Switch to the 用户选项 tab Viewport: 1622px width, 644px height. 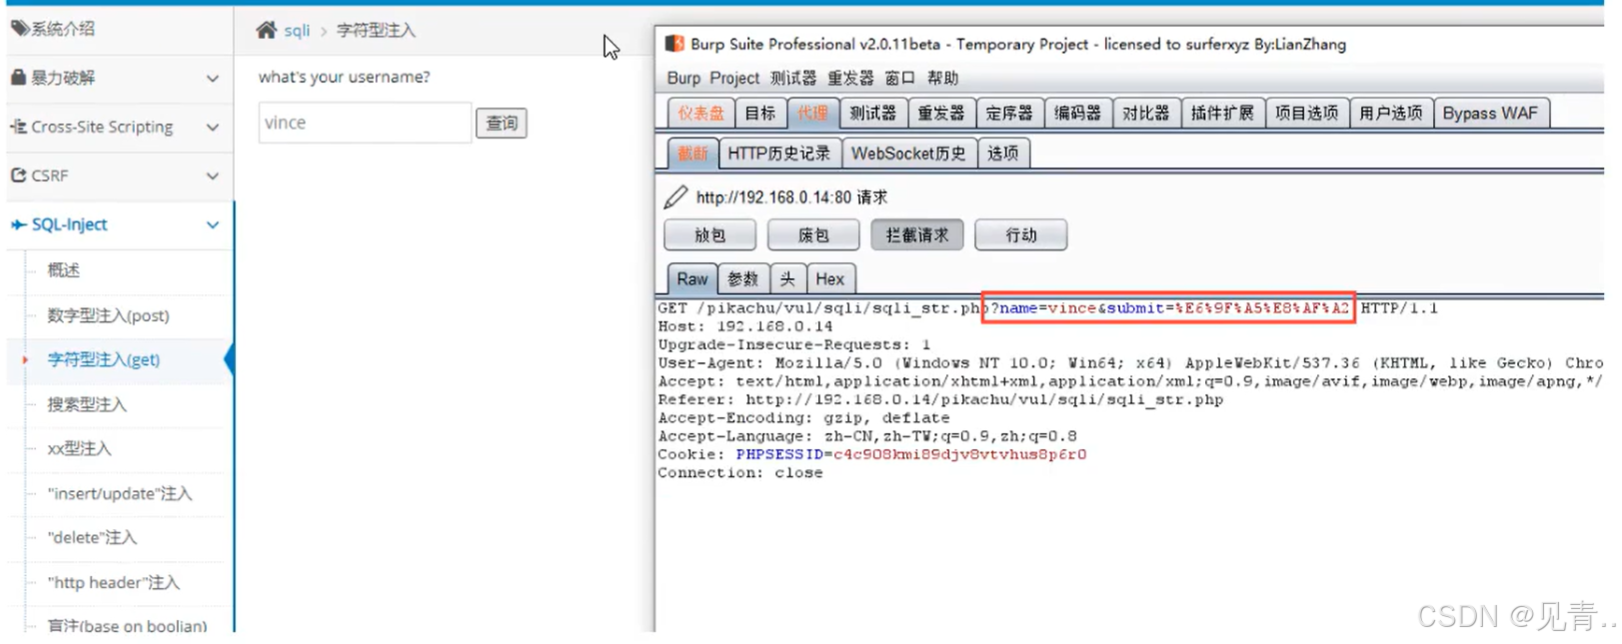1390,113
